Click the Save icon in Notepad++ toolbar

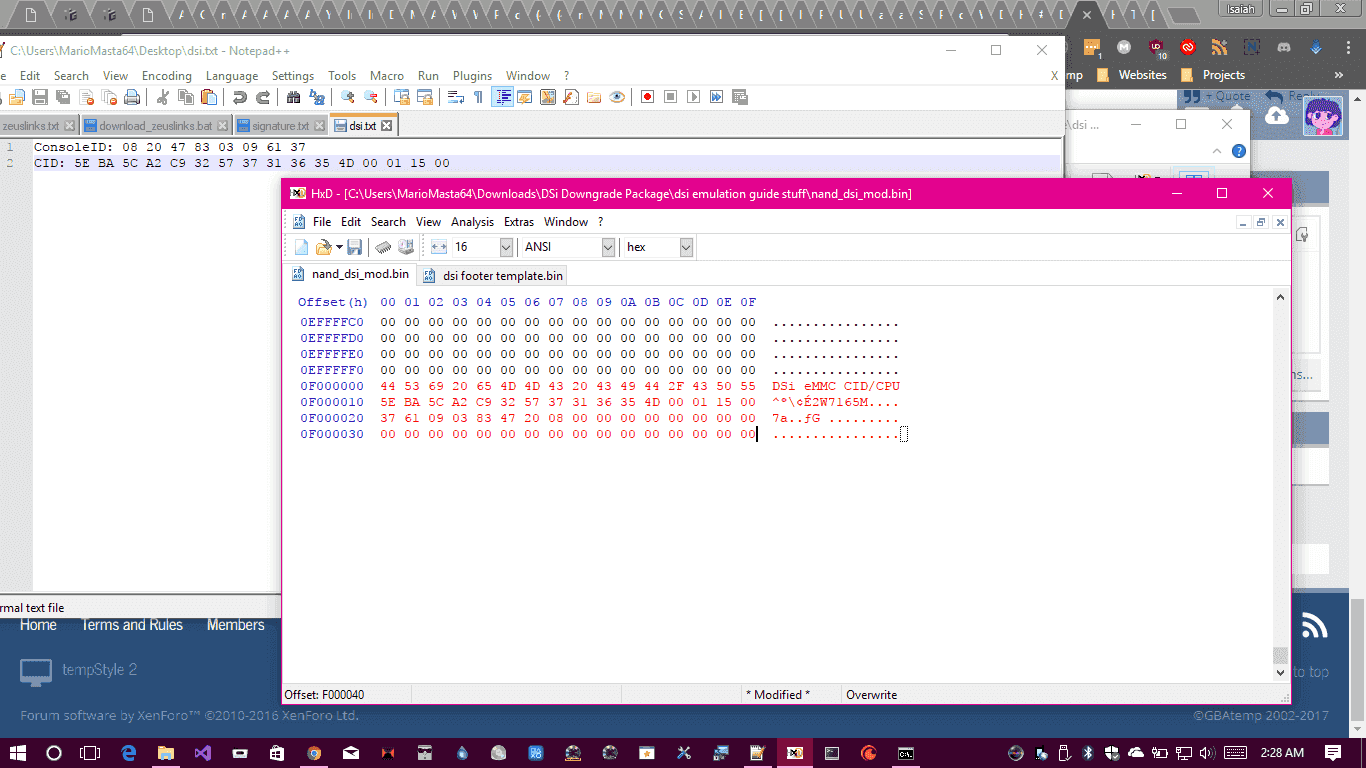pyautogui.click(x=40, y=97)
